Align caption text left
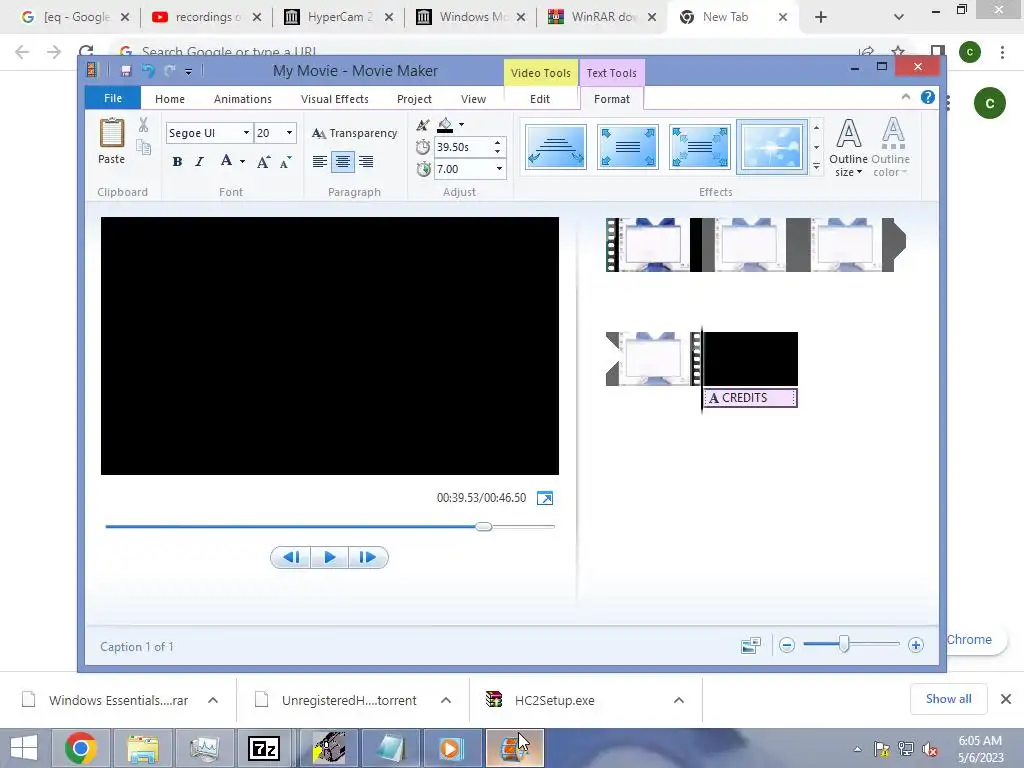1024x768 pixels. pos(319,161)
